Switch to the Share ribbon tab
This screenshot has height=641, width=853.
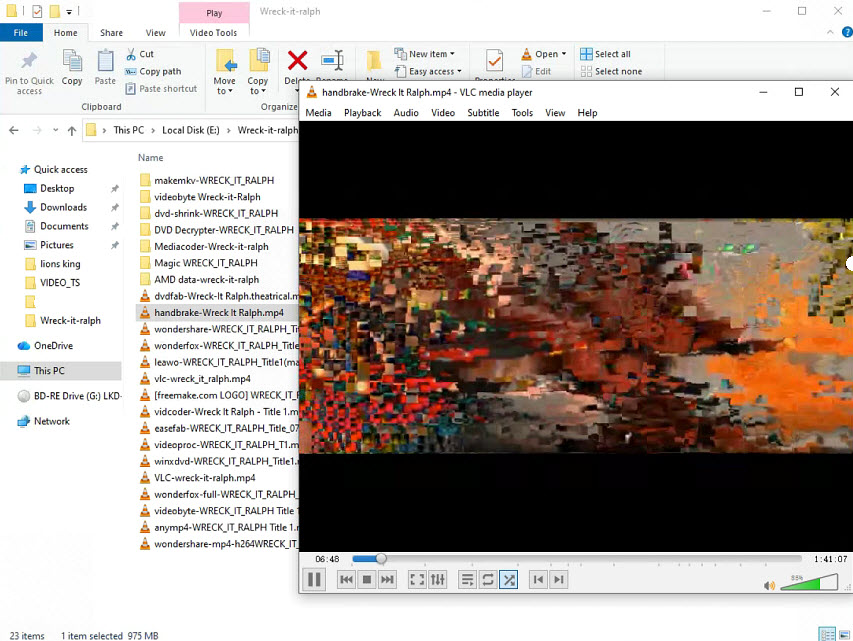(x=111, y=33)
